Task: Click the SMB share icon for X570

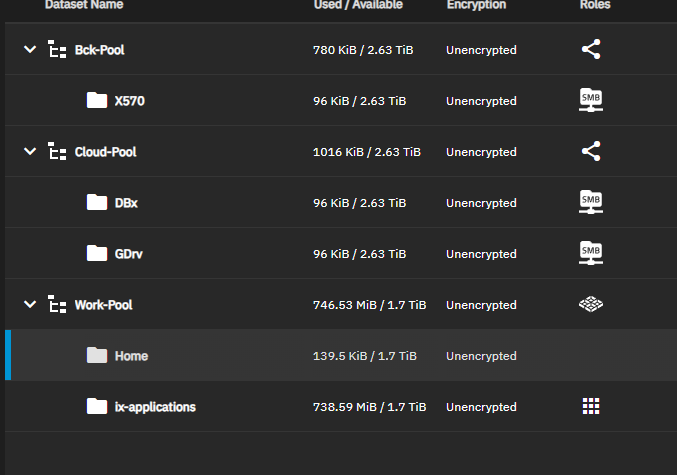Action: [x=591, y=100]
